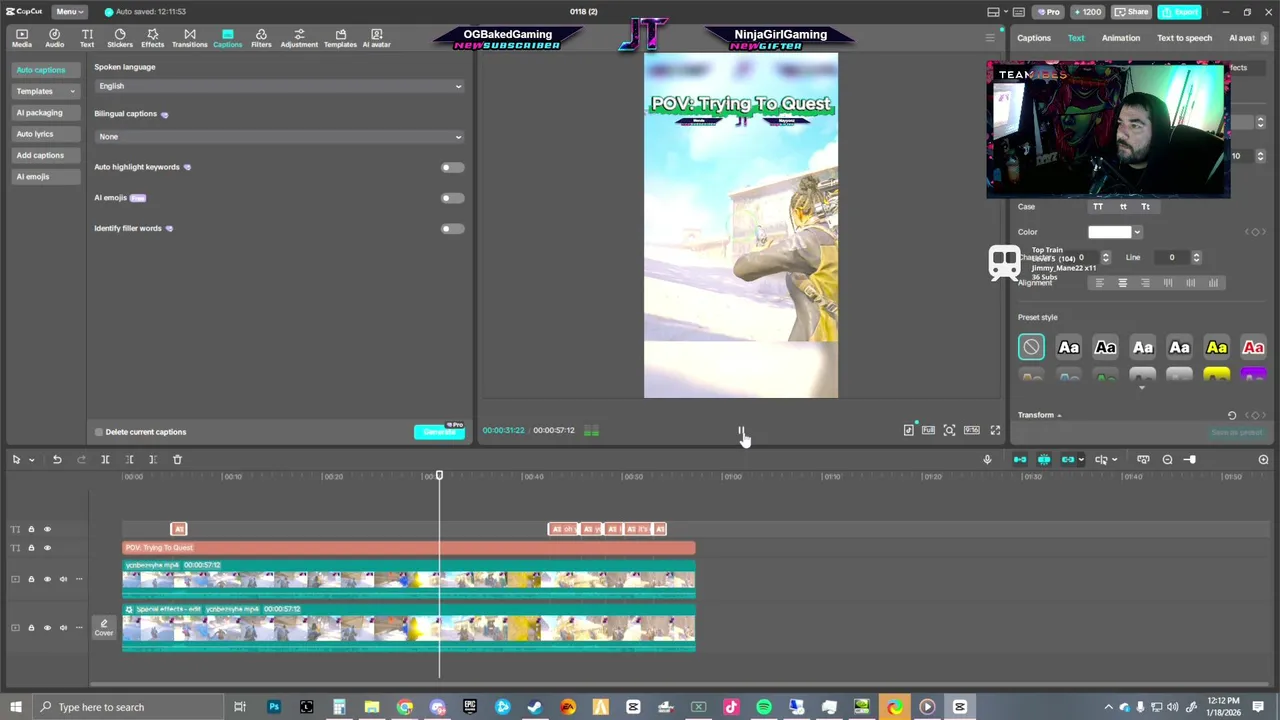Reset Transform settings
The width and height of the screenshot is (1280, 720).
(1232, 415)
